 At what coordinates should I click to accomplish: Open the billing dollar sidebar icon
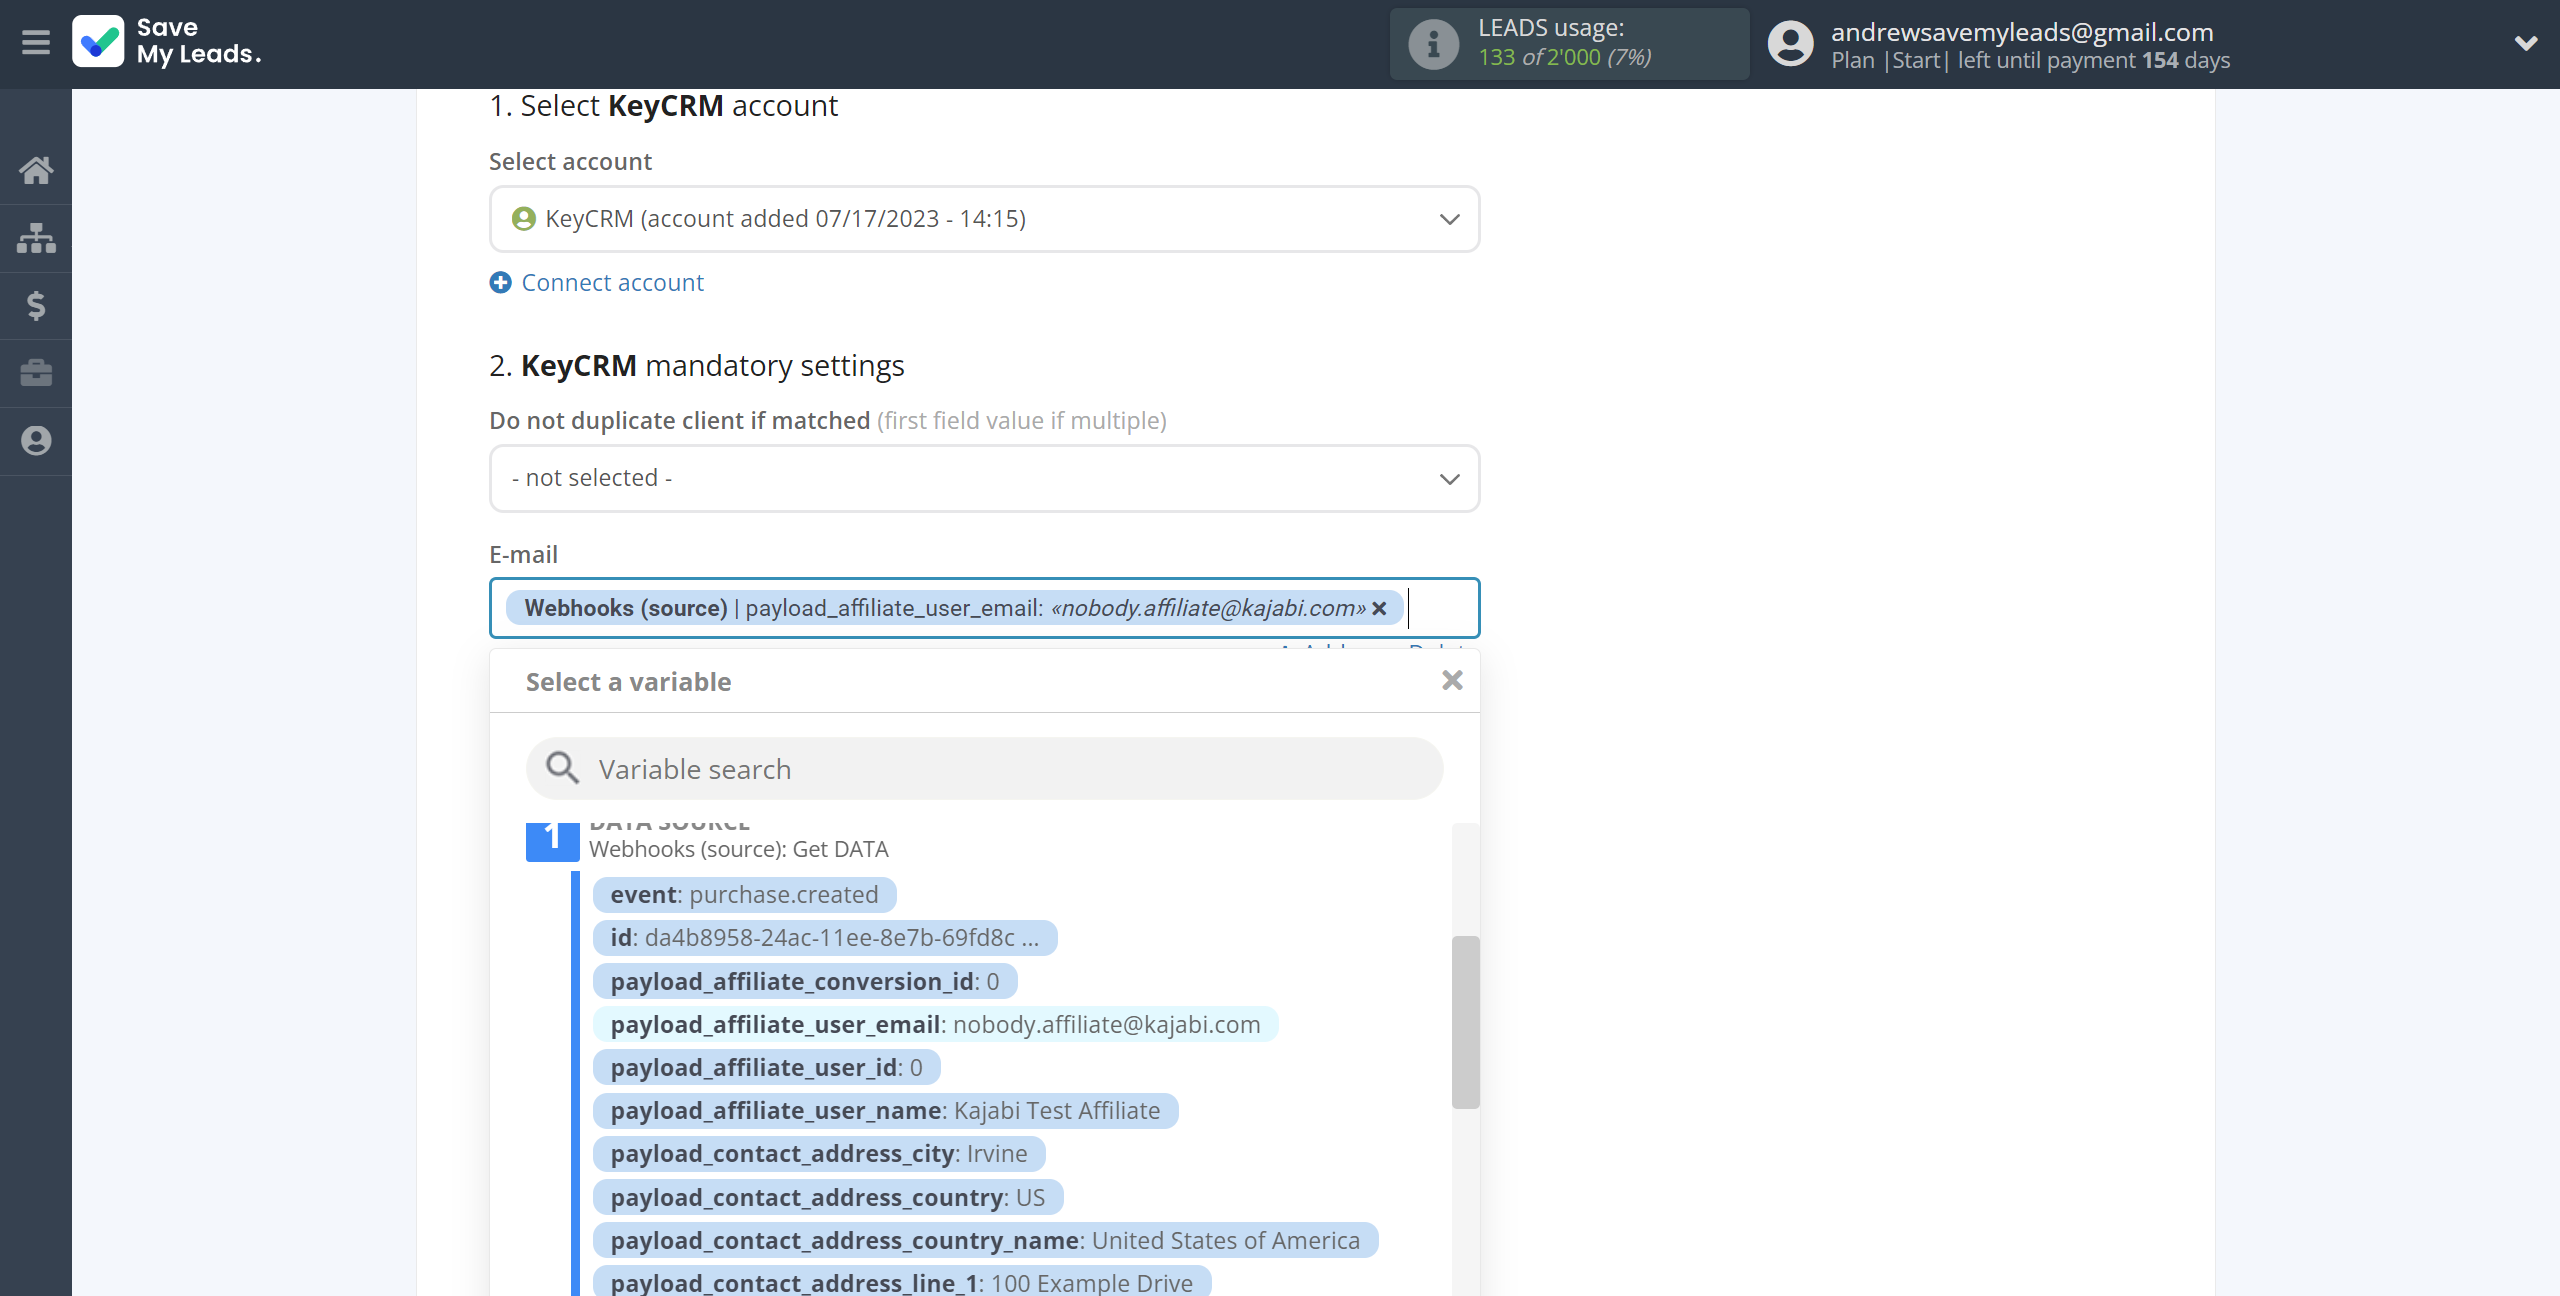tap(36, 305)
